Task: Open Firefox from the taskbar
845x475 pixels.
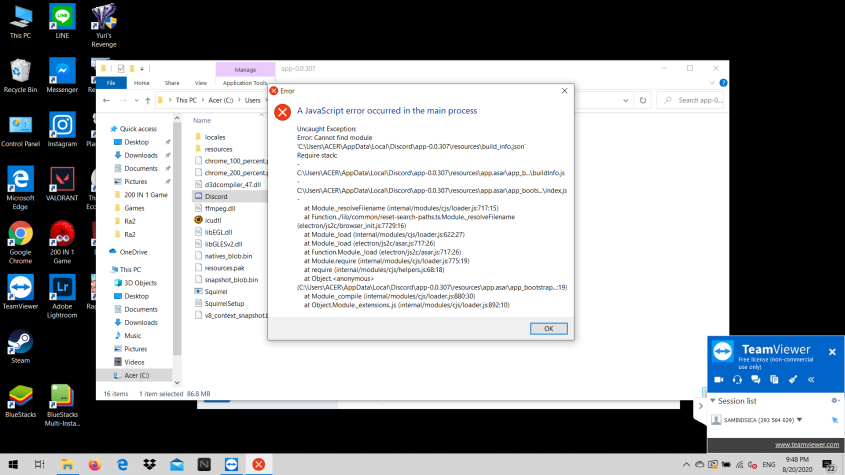Action: pyautogui.click(x=95, y=464)
